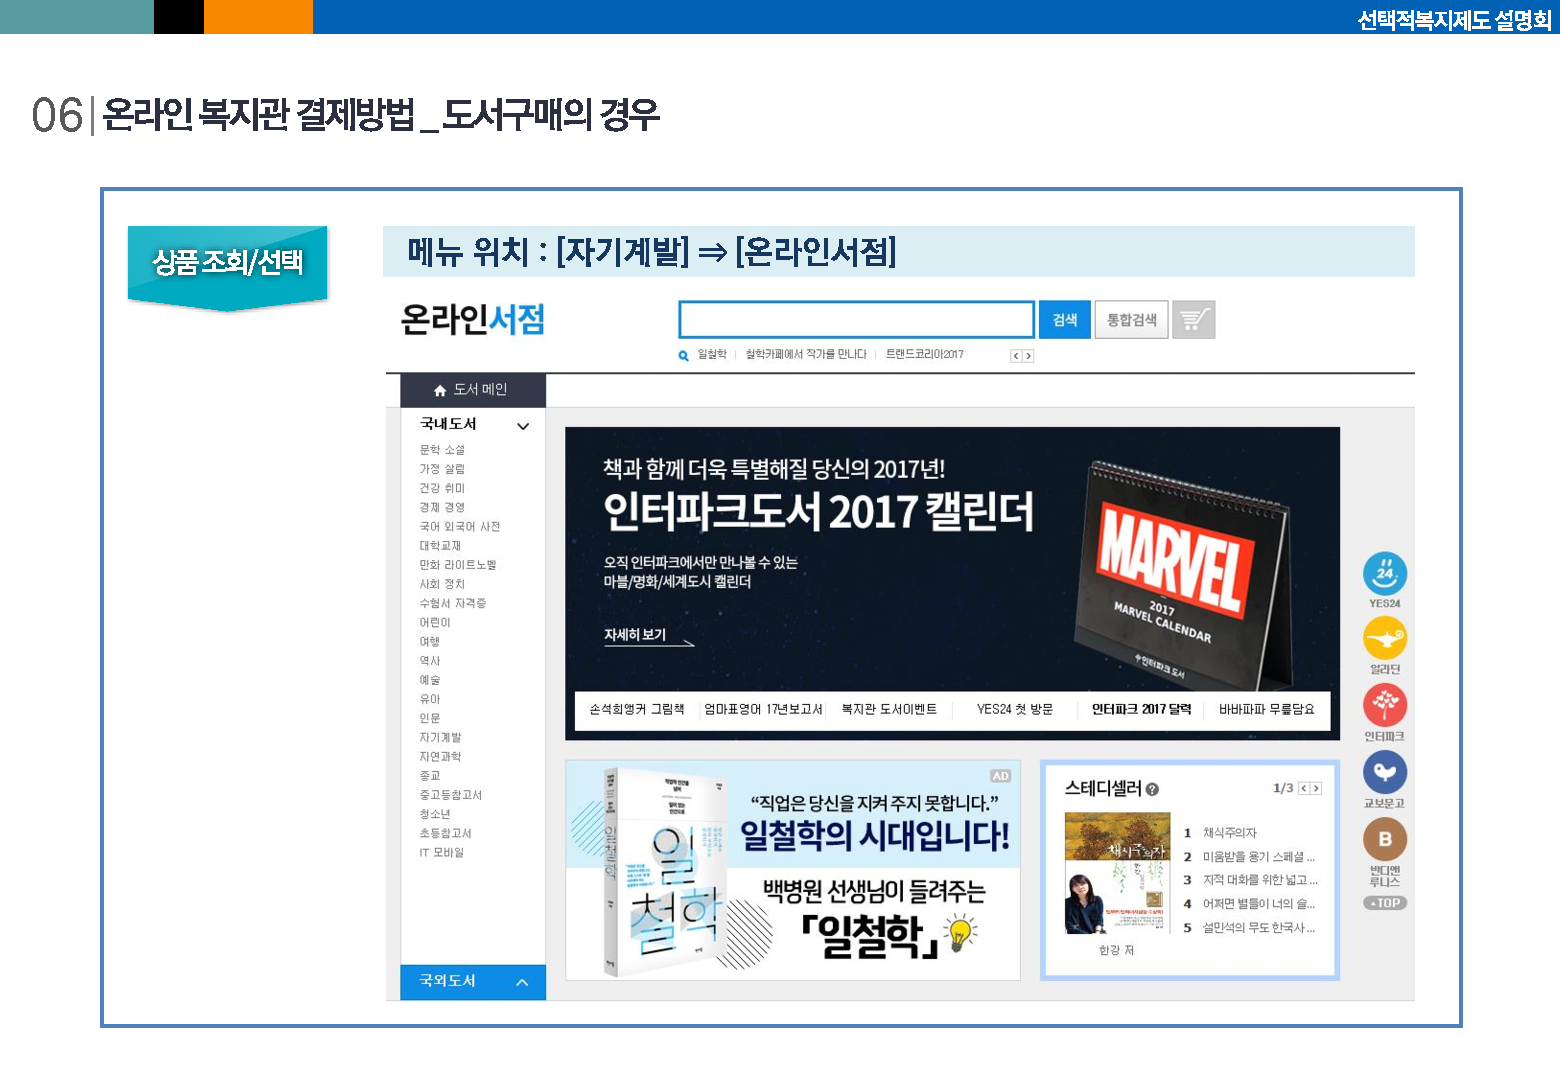Open the 반디앤루니스 bookstore icon
This screenshot has width=1560, height=1080.
pyautogui.click(x=1385, y=839)
